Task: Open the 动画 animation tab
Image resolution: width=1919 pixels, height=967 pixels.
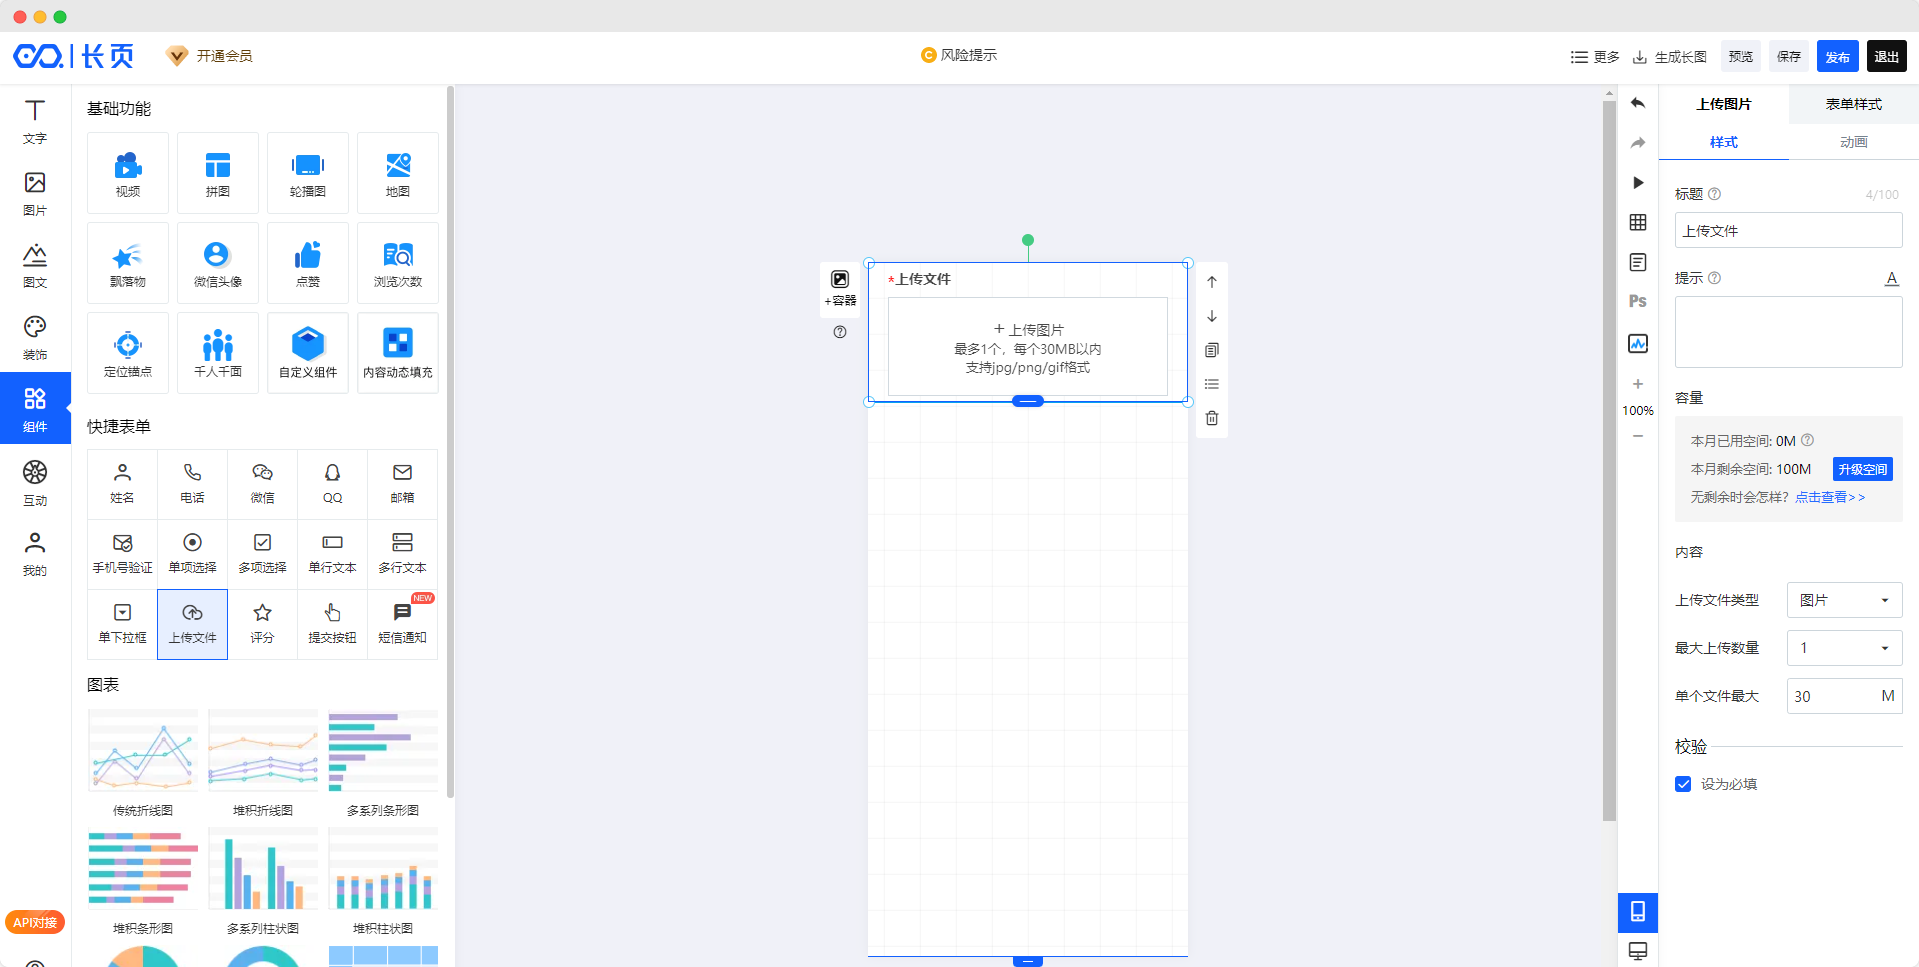Action: click(x=1853, y=142)
